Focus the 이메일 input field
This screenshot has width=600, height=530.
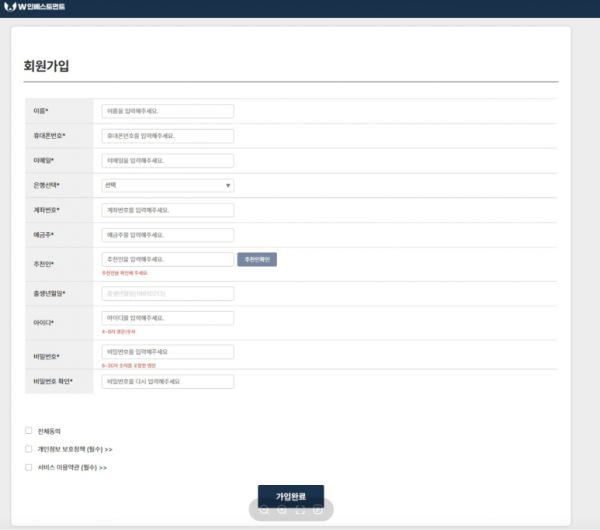coord(168,161)
